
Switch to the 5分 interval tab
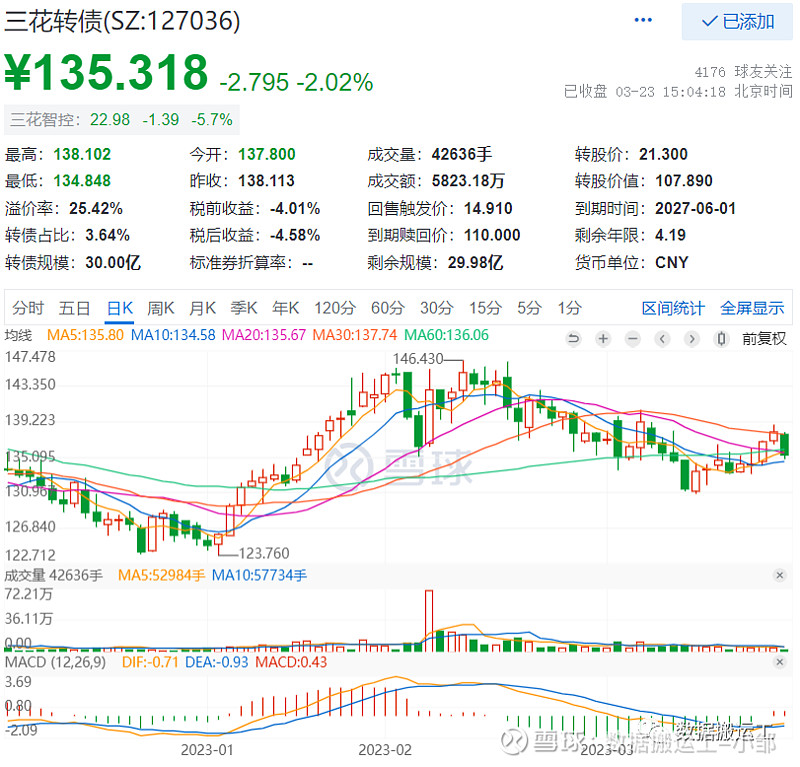(530, 308)
